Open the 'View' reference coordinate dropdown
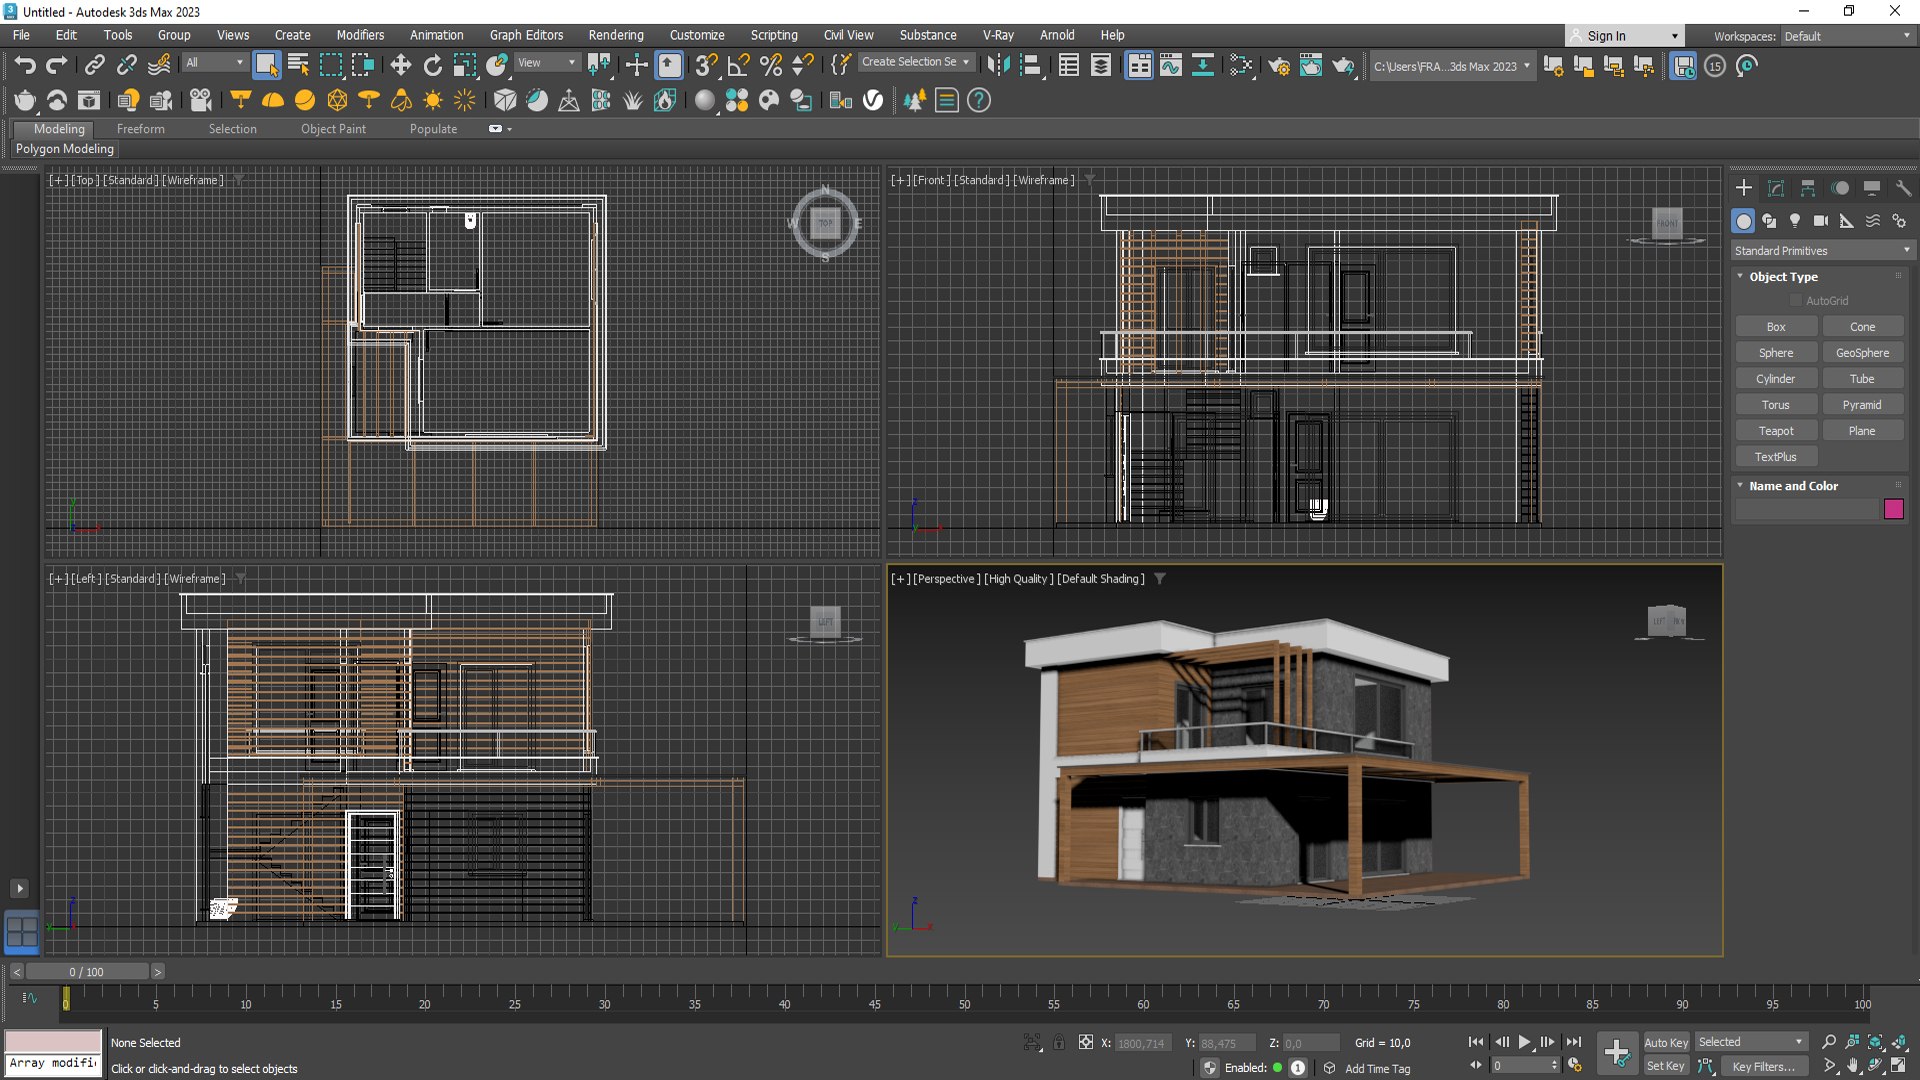This screenshot has width=1920, height=1080. (x=547, y=63)
